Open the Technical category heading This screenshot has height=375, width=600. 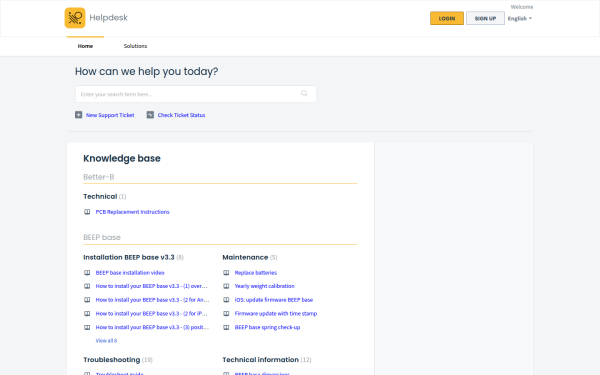tap(100, 196)
